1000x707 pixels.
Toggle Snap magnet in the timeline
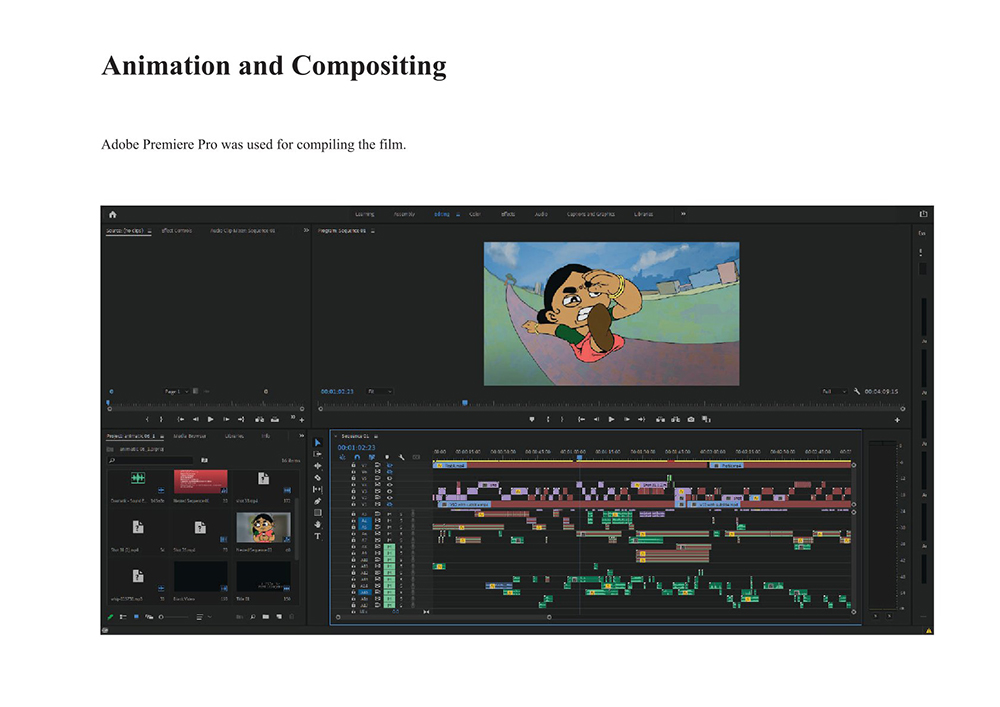coord(357,457)
